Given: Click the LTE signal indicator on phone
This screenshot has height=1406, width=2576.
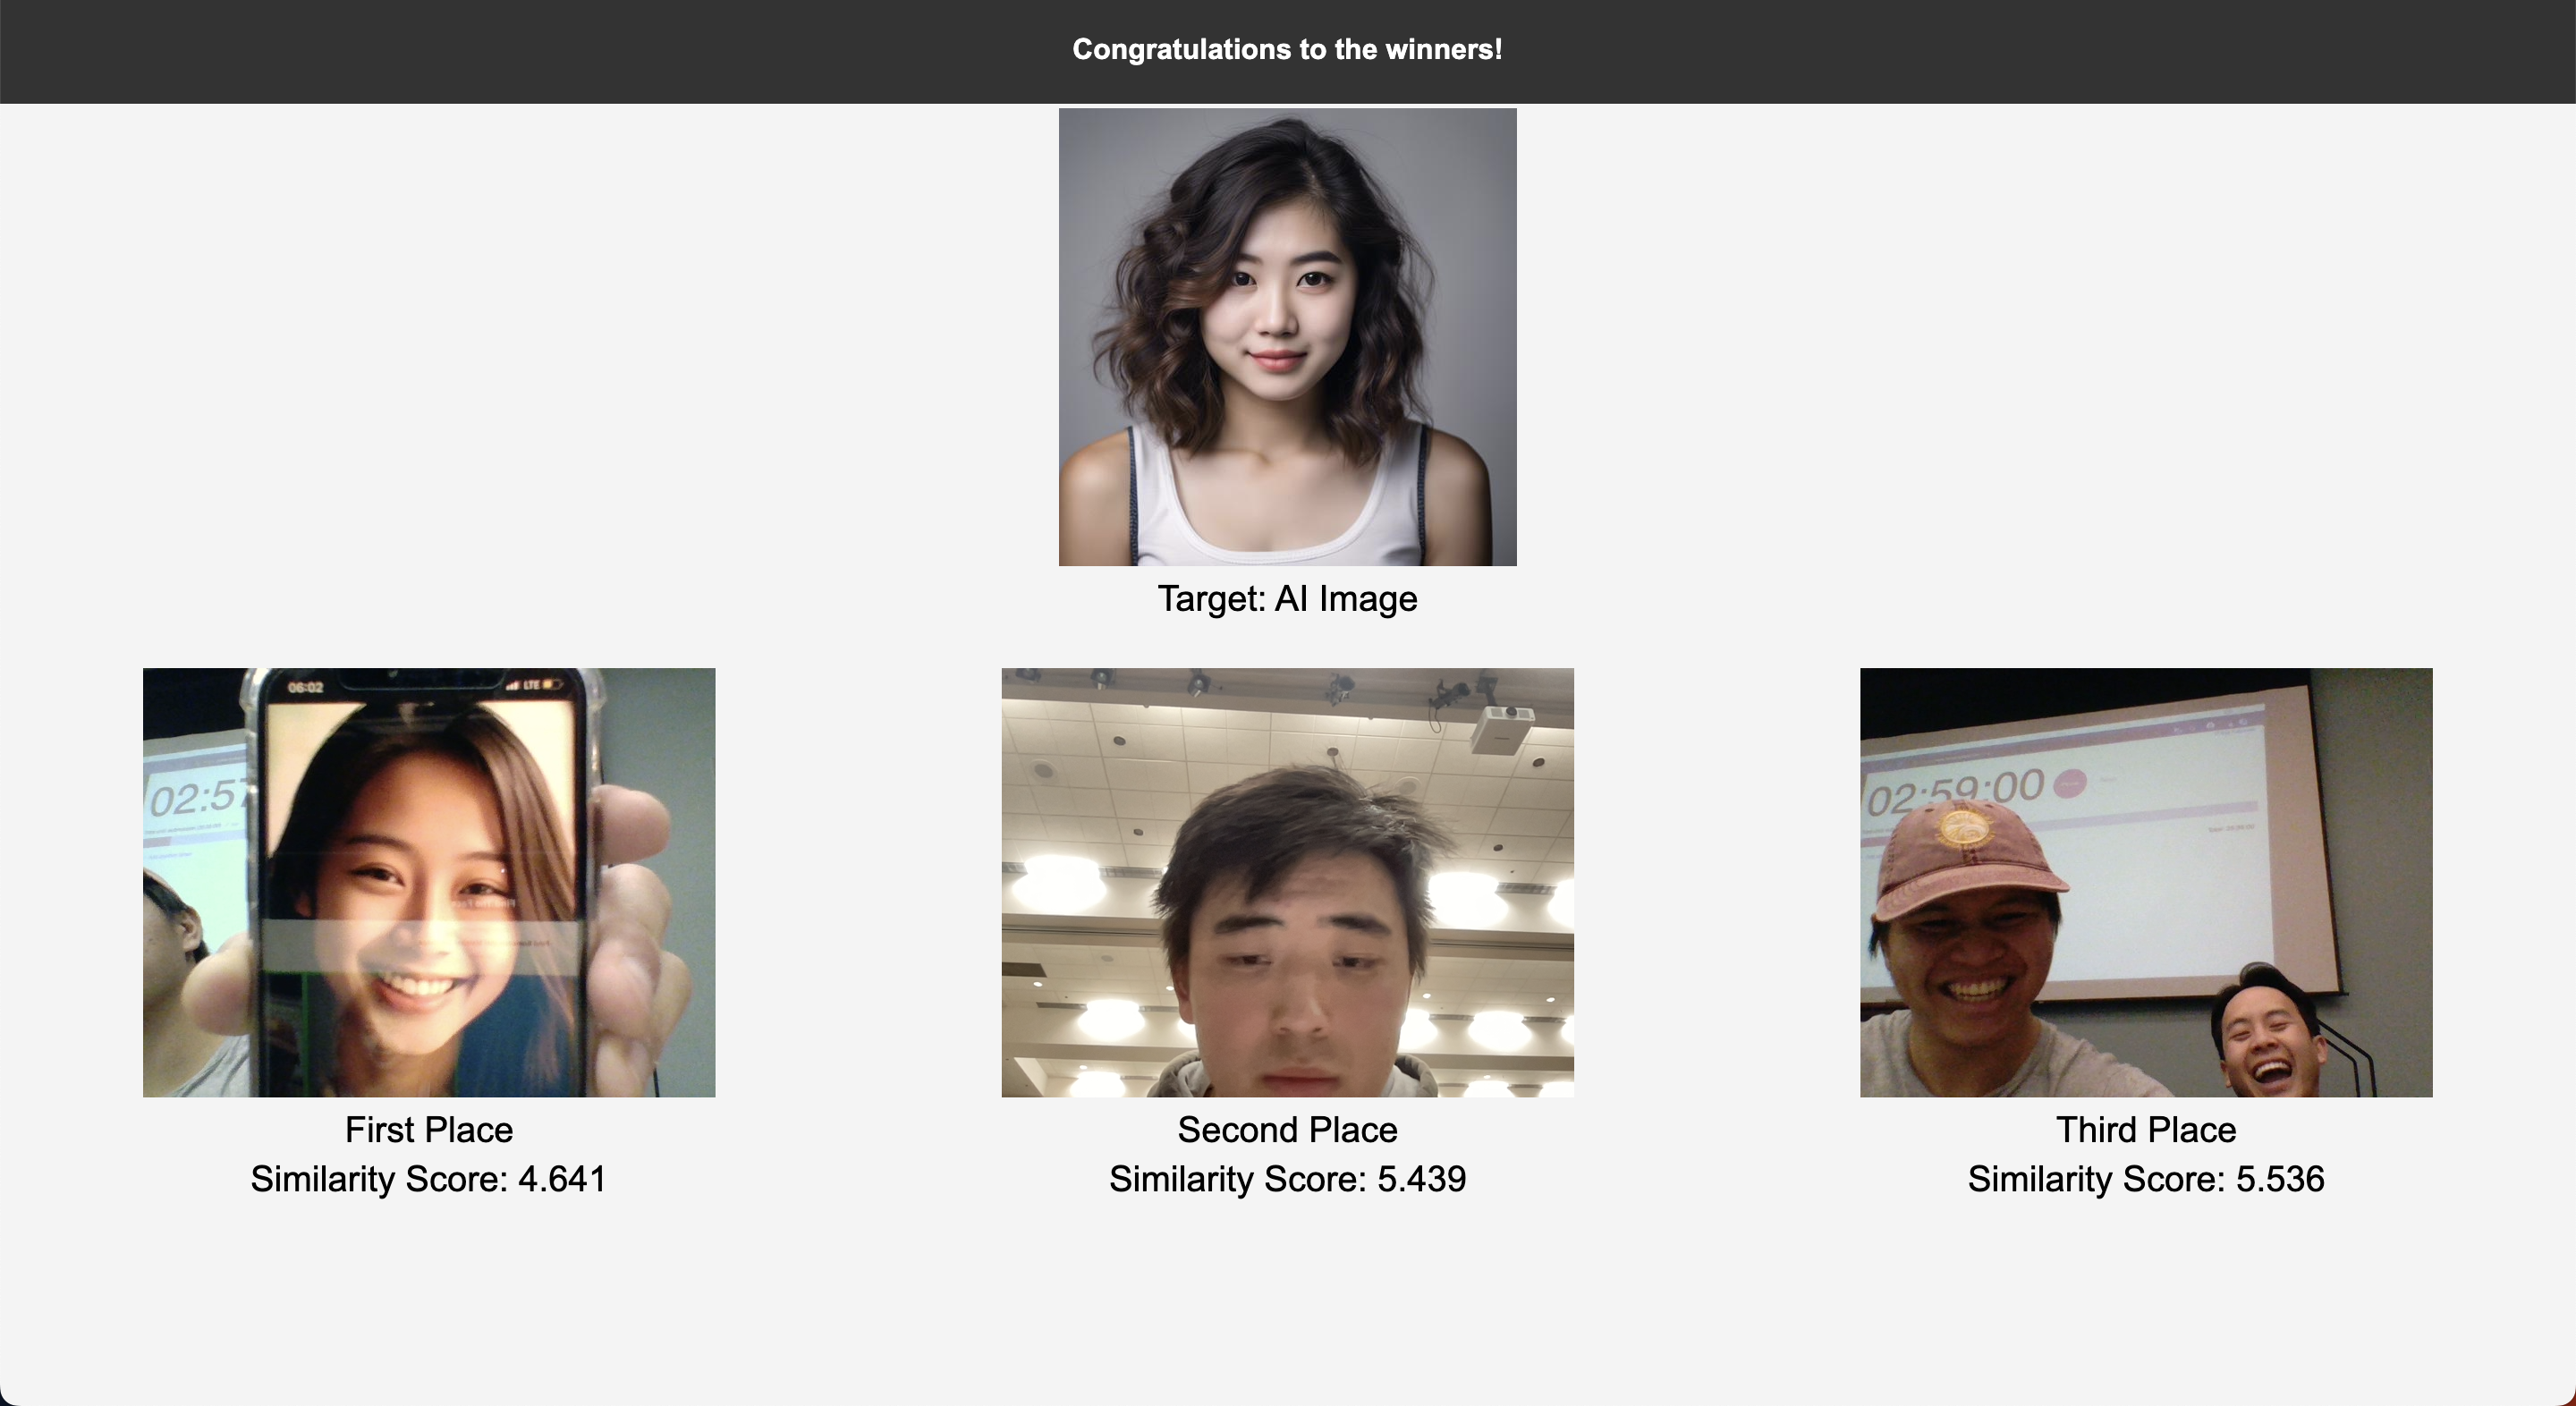Looking at the screenshot, I should click(x=531, y=685).
